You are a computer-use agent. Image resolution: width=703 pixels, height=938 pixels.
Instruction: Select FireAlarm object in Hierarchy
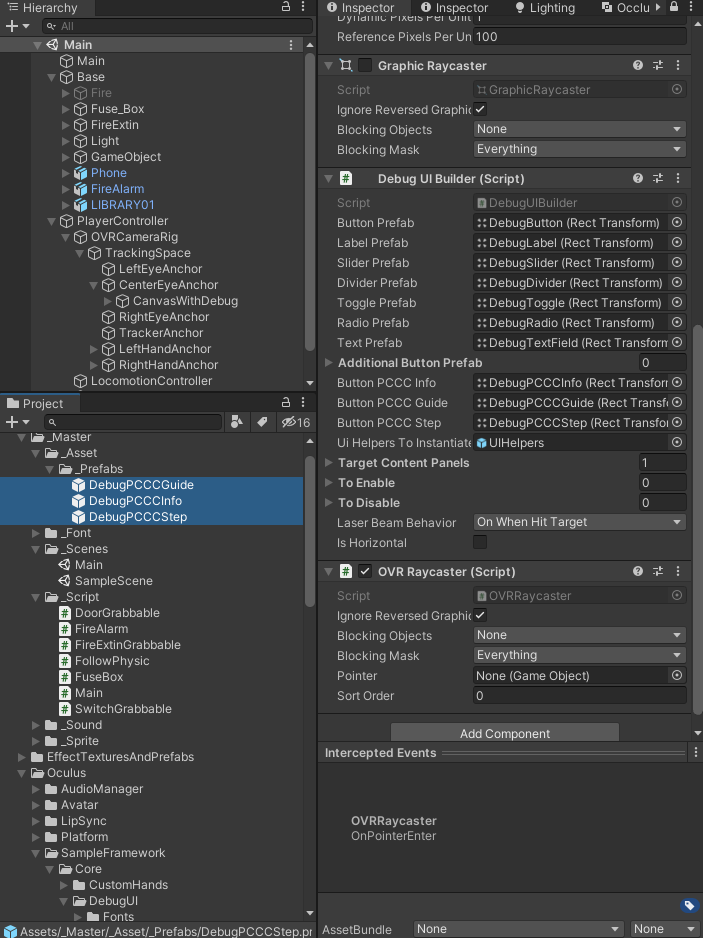pyautogui.click(x=117, y=189)
